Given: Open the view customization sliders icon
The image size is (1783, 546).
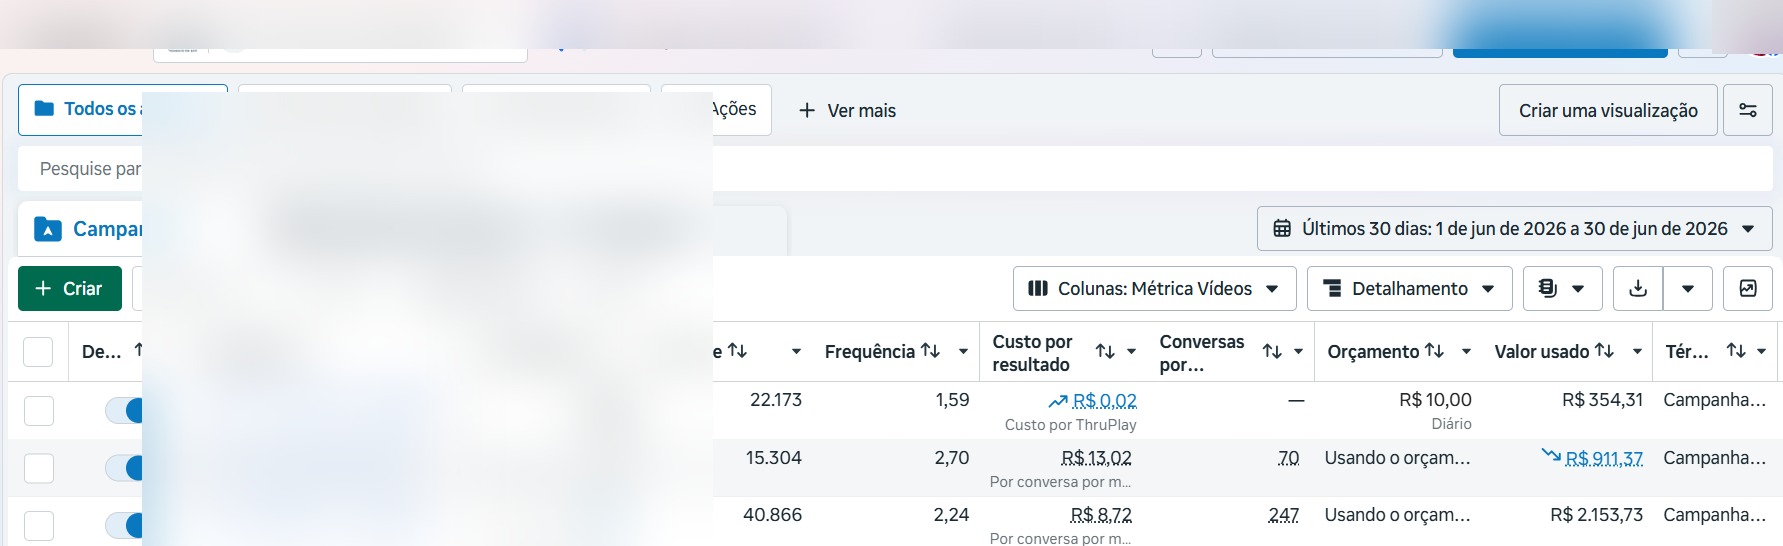Looking at the screenshot, I should point(1748,110).
